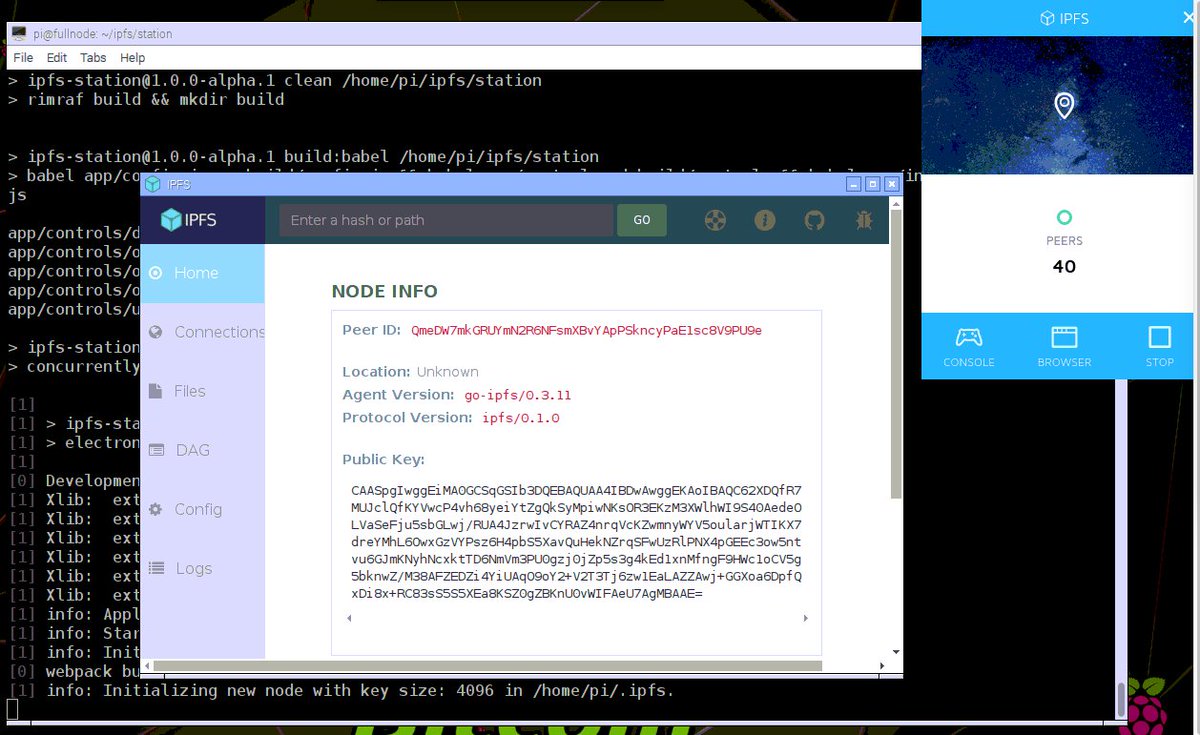The height and width of the screenshot is (735, 1200).
Task: Click public key scroll right arrow
Action: coord(806,618)
